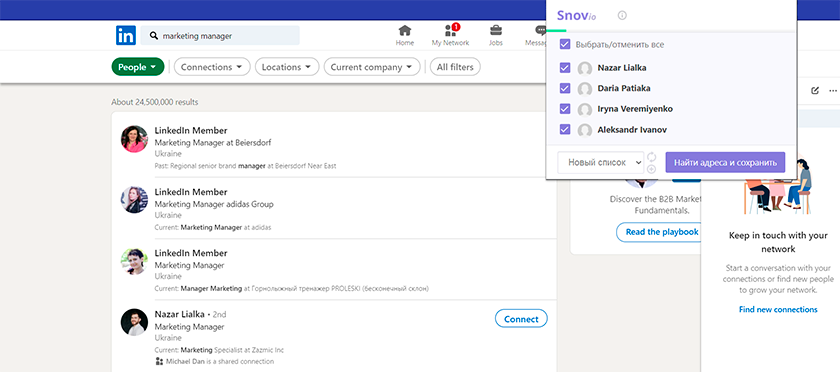840x372 pixels.
Task: Uncheck Nazar Lialka checkbox
Action: 565,68
